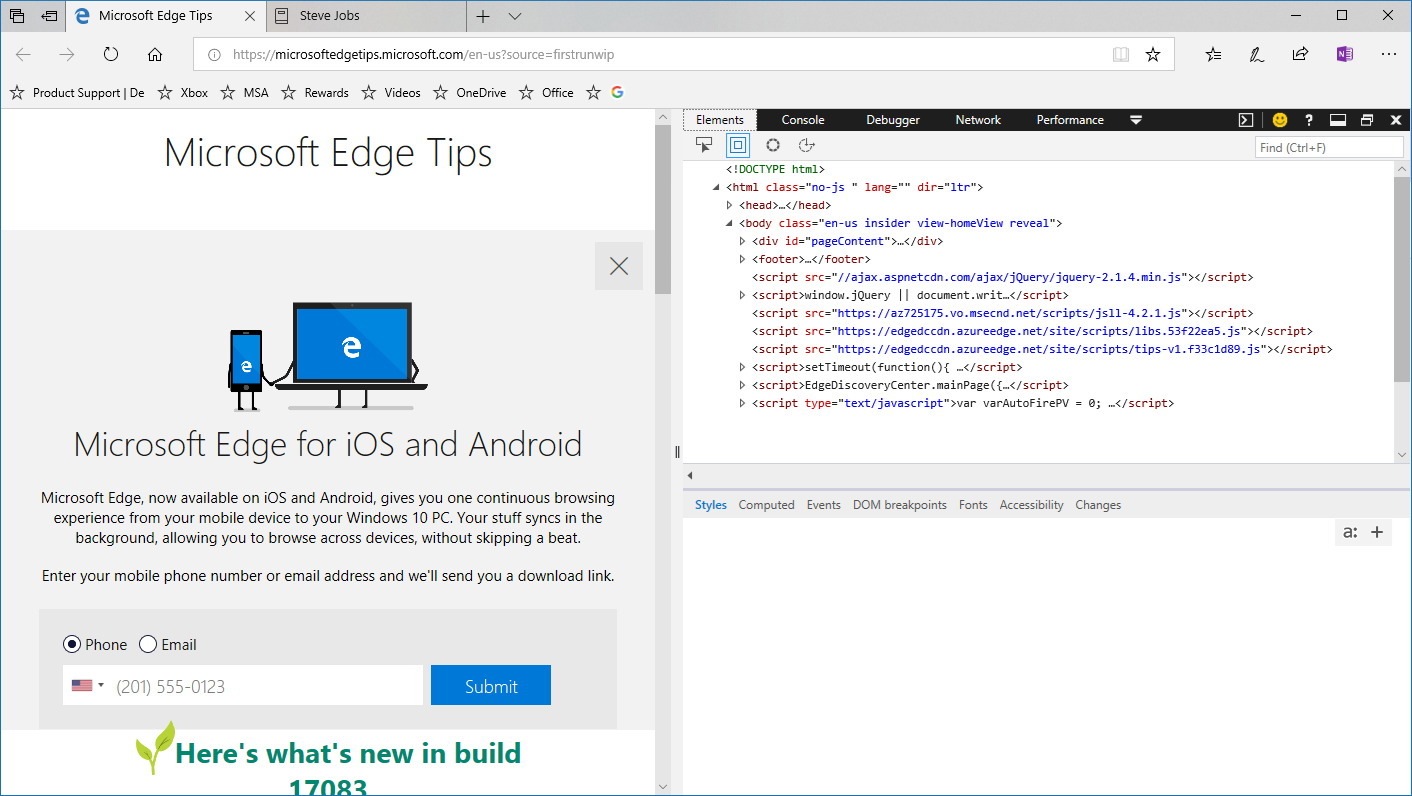Dock DevTools to the bottom
The width and height of the screenshot is (1412, 796).
pos(1338,120)
